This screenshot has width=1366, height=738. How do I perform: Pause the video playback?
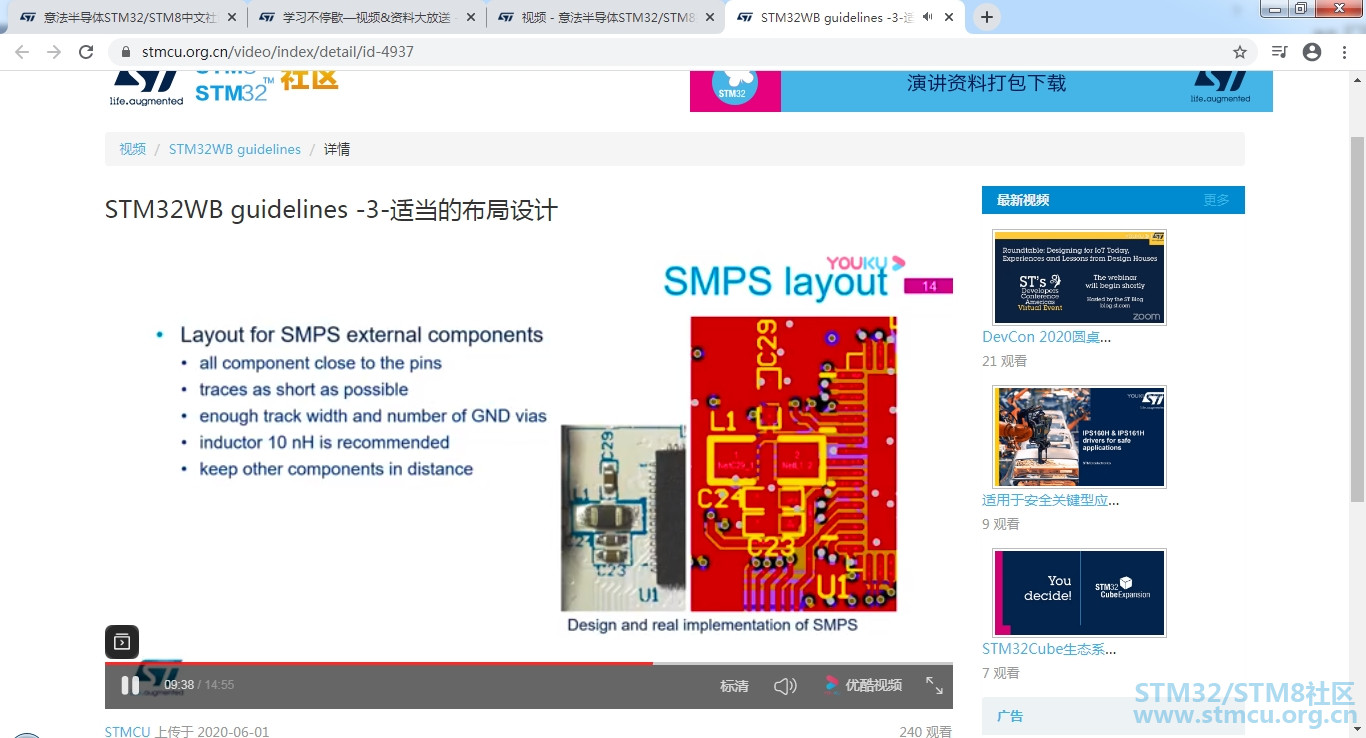[130, 685]
